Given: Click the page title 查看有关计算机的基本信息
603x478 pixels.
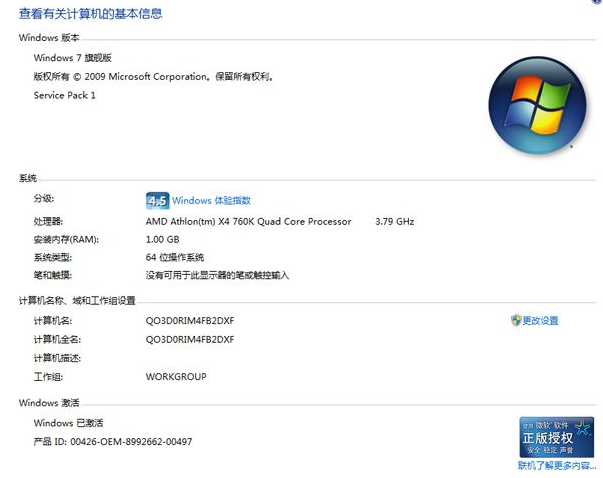Looking at the screenshot, I should 90,14.
